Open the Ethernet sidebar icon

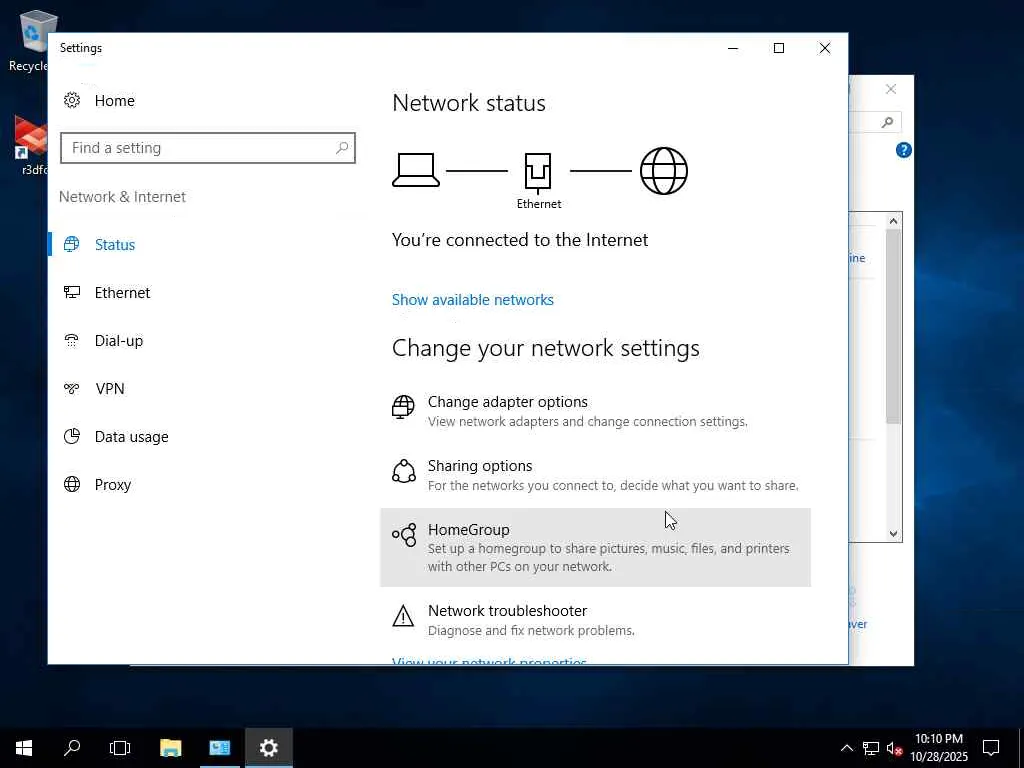pyautogui.click(x=72, y=292)
